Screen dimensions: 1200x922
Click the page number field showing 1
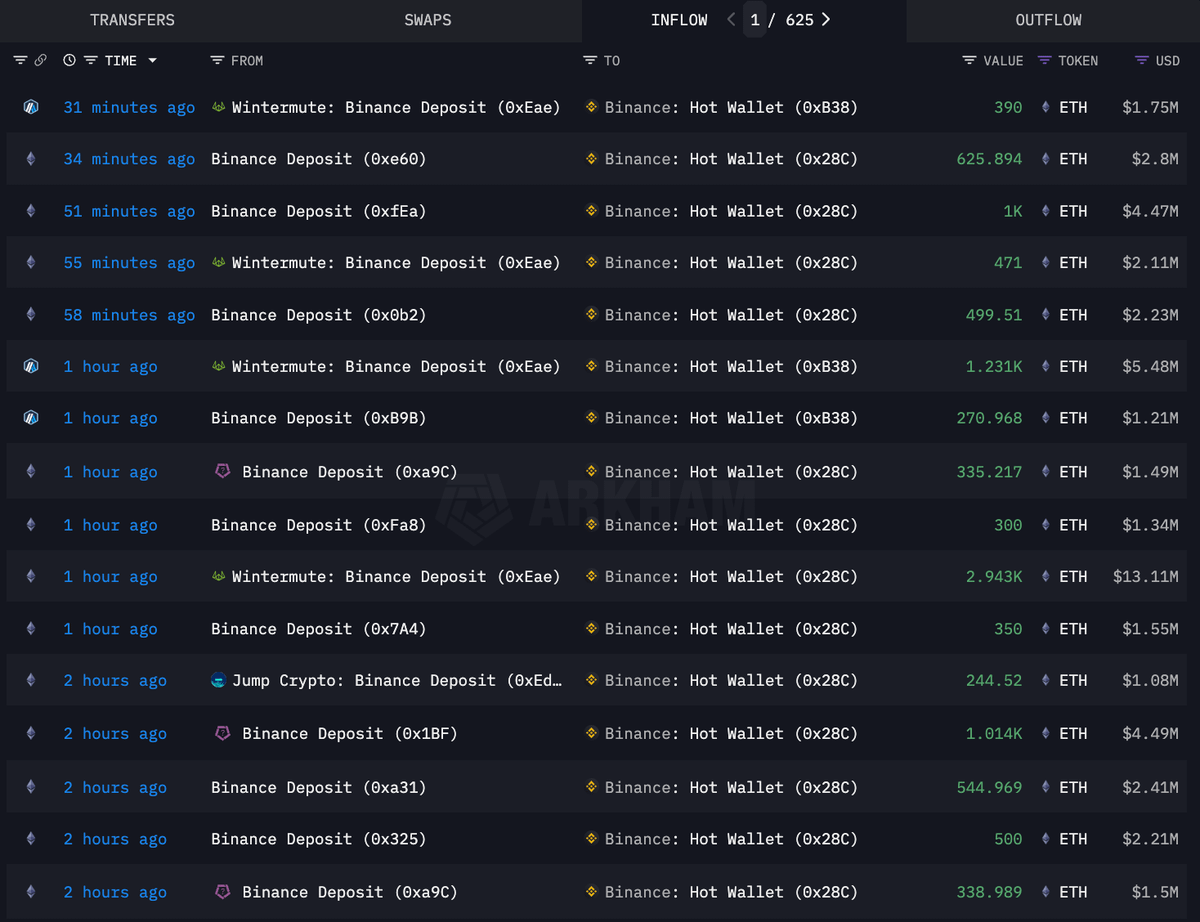(755, 20)
